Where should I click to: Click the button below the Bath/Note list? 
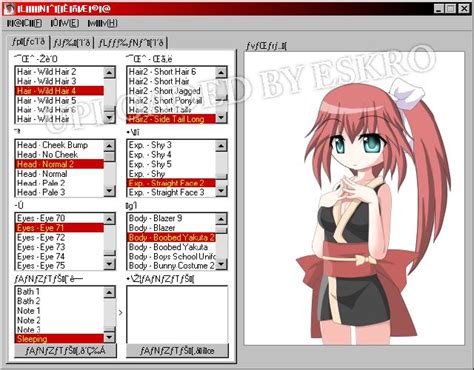pyautogui.click(x=65, y=351)
